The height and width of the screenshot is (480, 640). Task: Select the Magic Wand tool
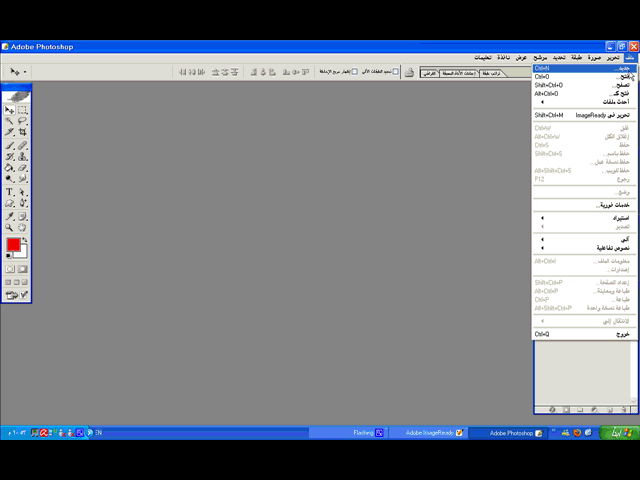[x=10, y=121]
